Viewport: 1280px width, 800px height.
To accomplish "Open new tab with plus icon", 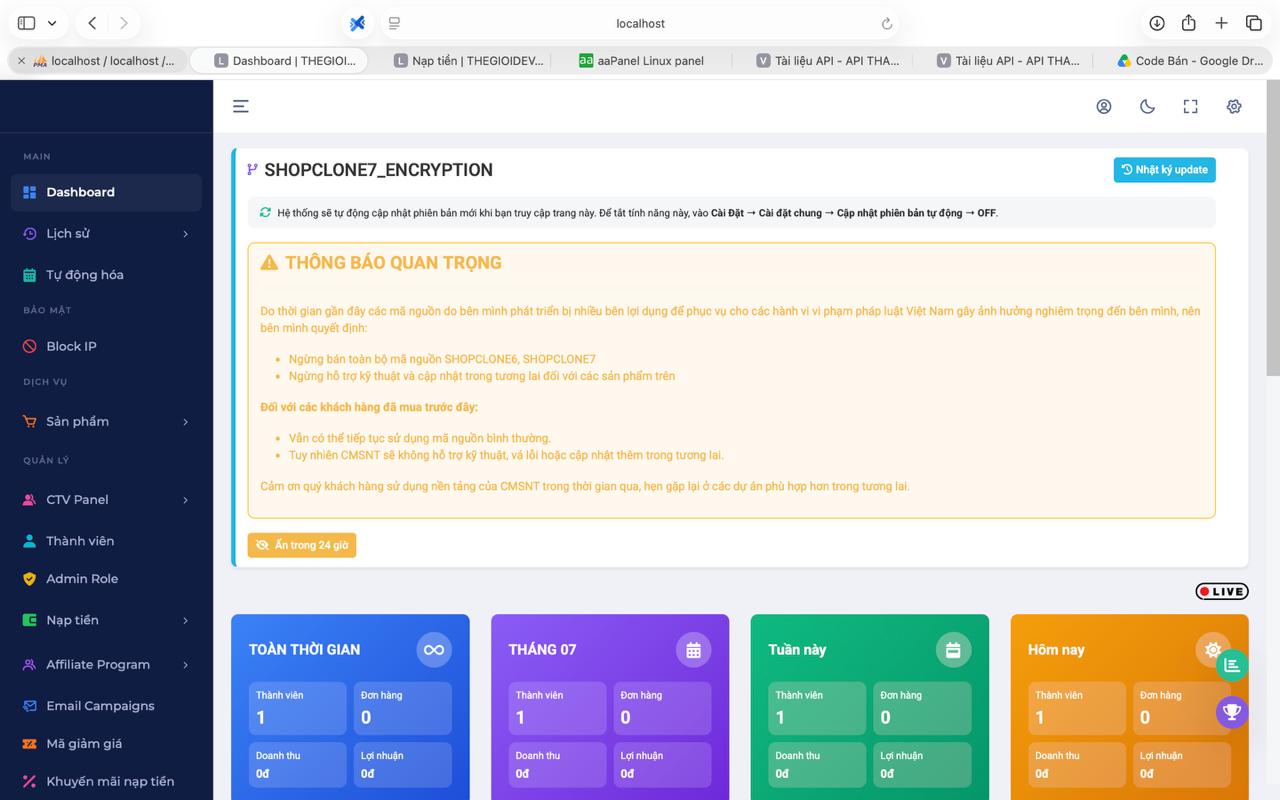I will (1221, 23).
